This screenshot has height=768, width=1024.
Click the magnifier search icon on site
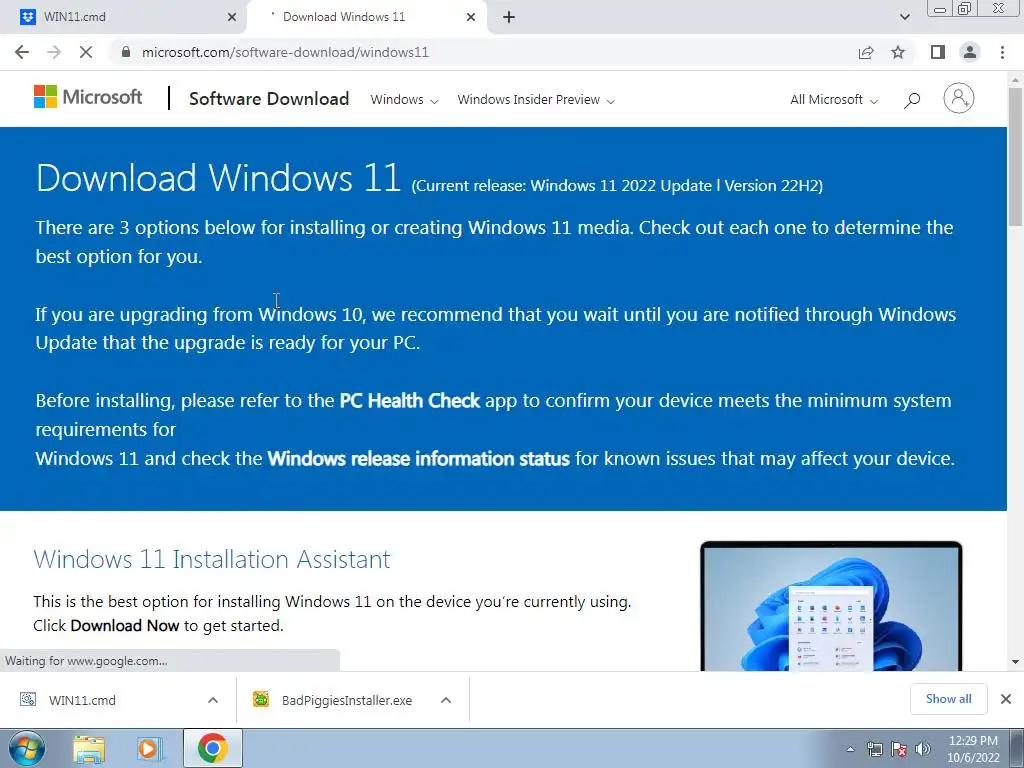click(912, 100)
